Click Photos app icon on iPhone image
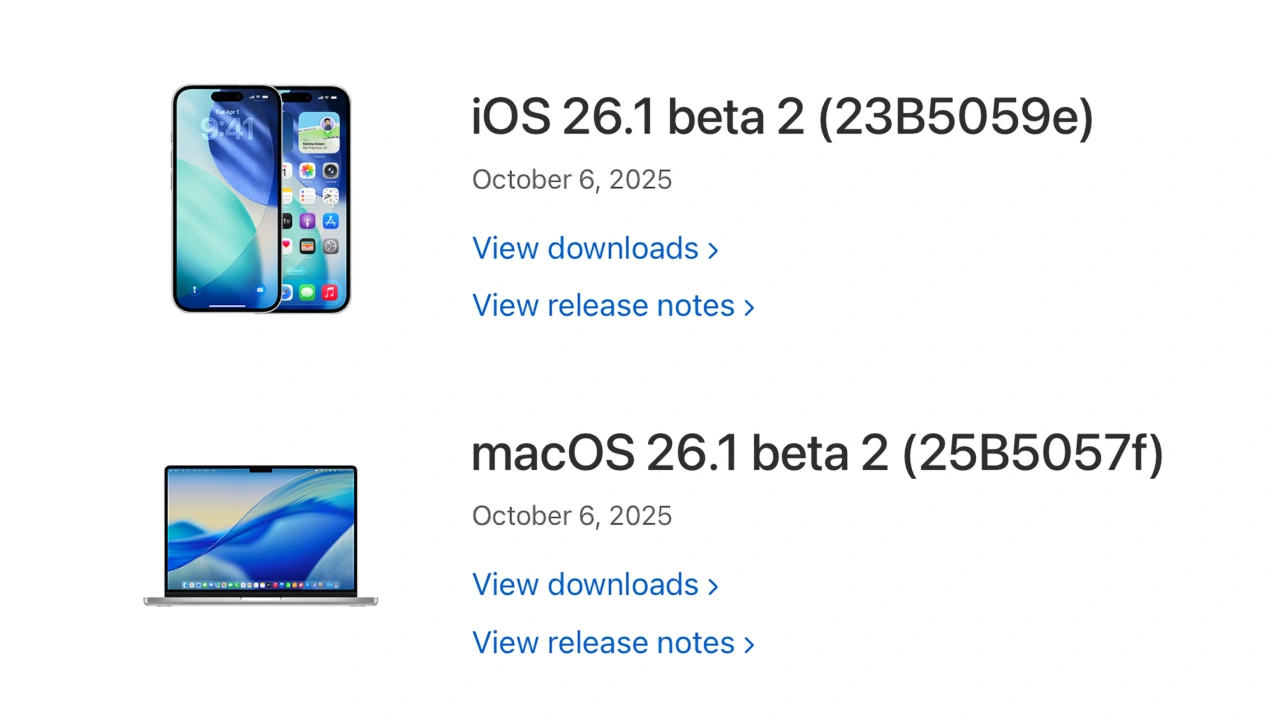 [307, 171]
